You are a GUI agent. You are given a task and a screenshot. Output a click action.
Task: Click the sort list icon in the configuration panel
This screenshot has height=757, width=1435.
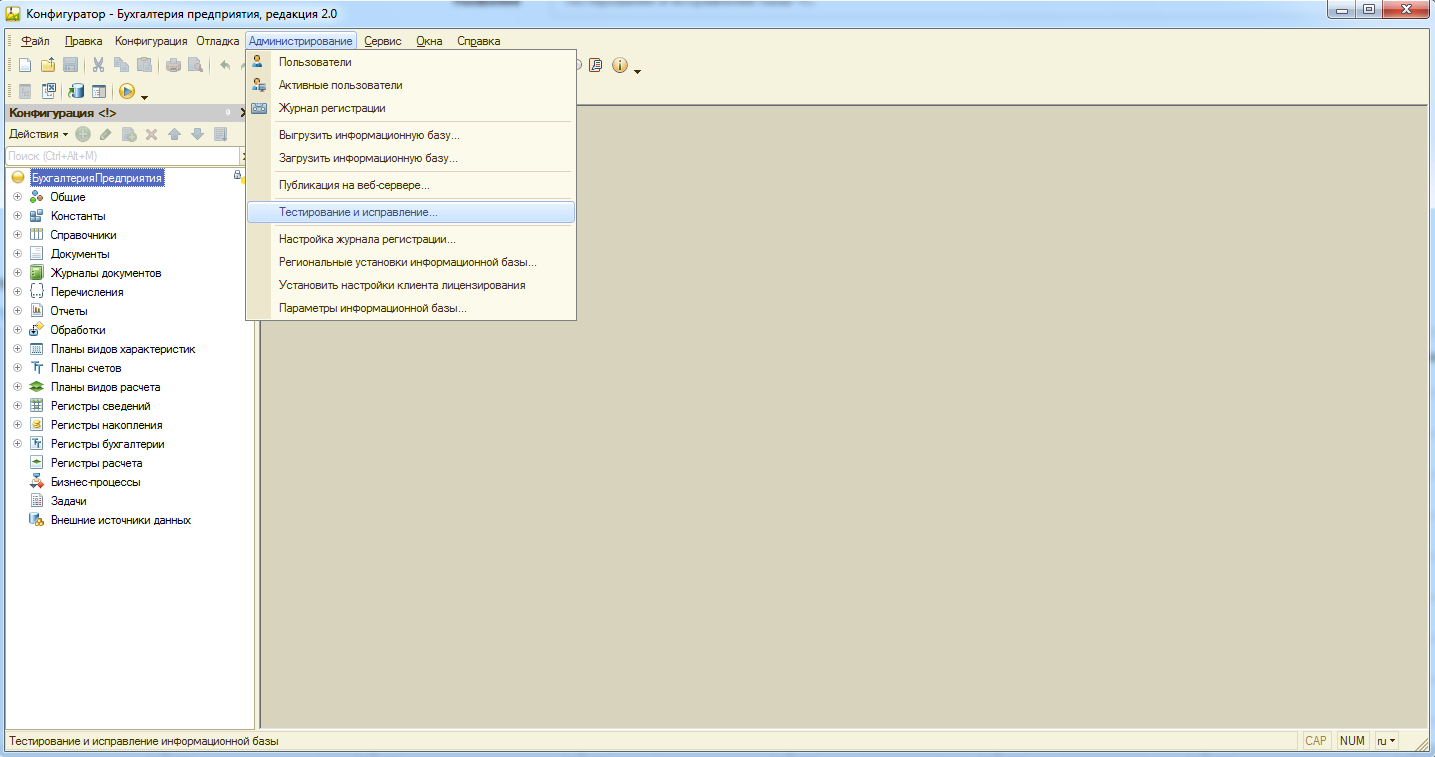(x=221, y=134)
